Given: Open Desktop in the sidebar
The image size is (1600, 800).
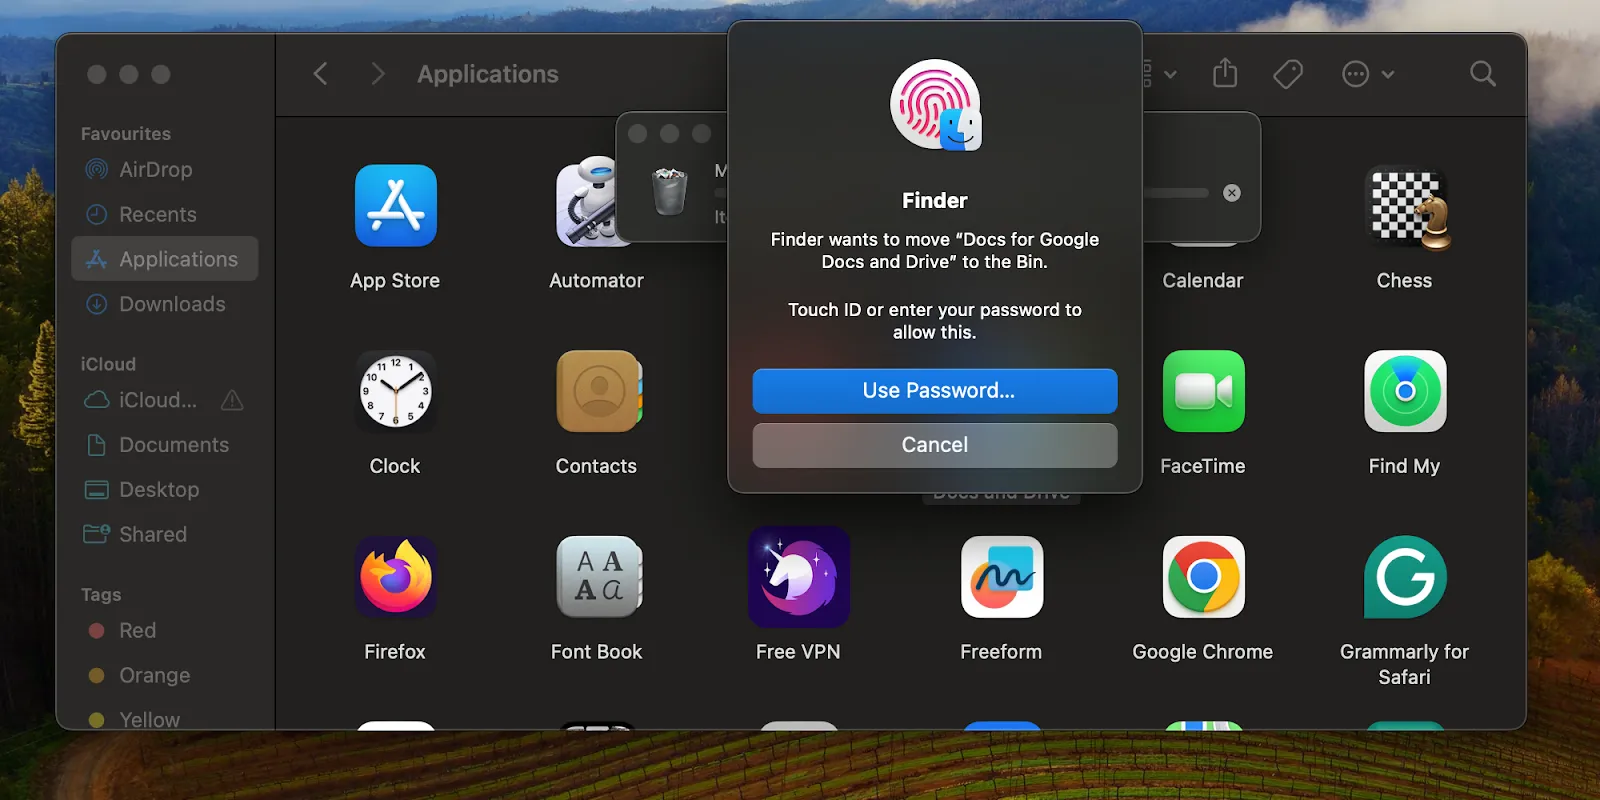Looking at the screenshot, I should click(165, 490).
